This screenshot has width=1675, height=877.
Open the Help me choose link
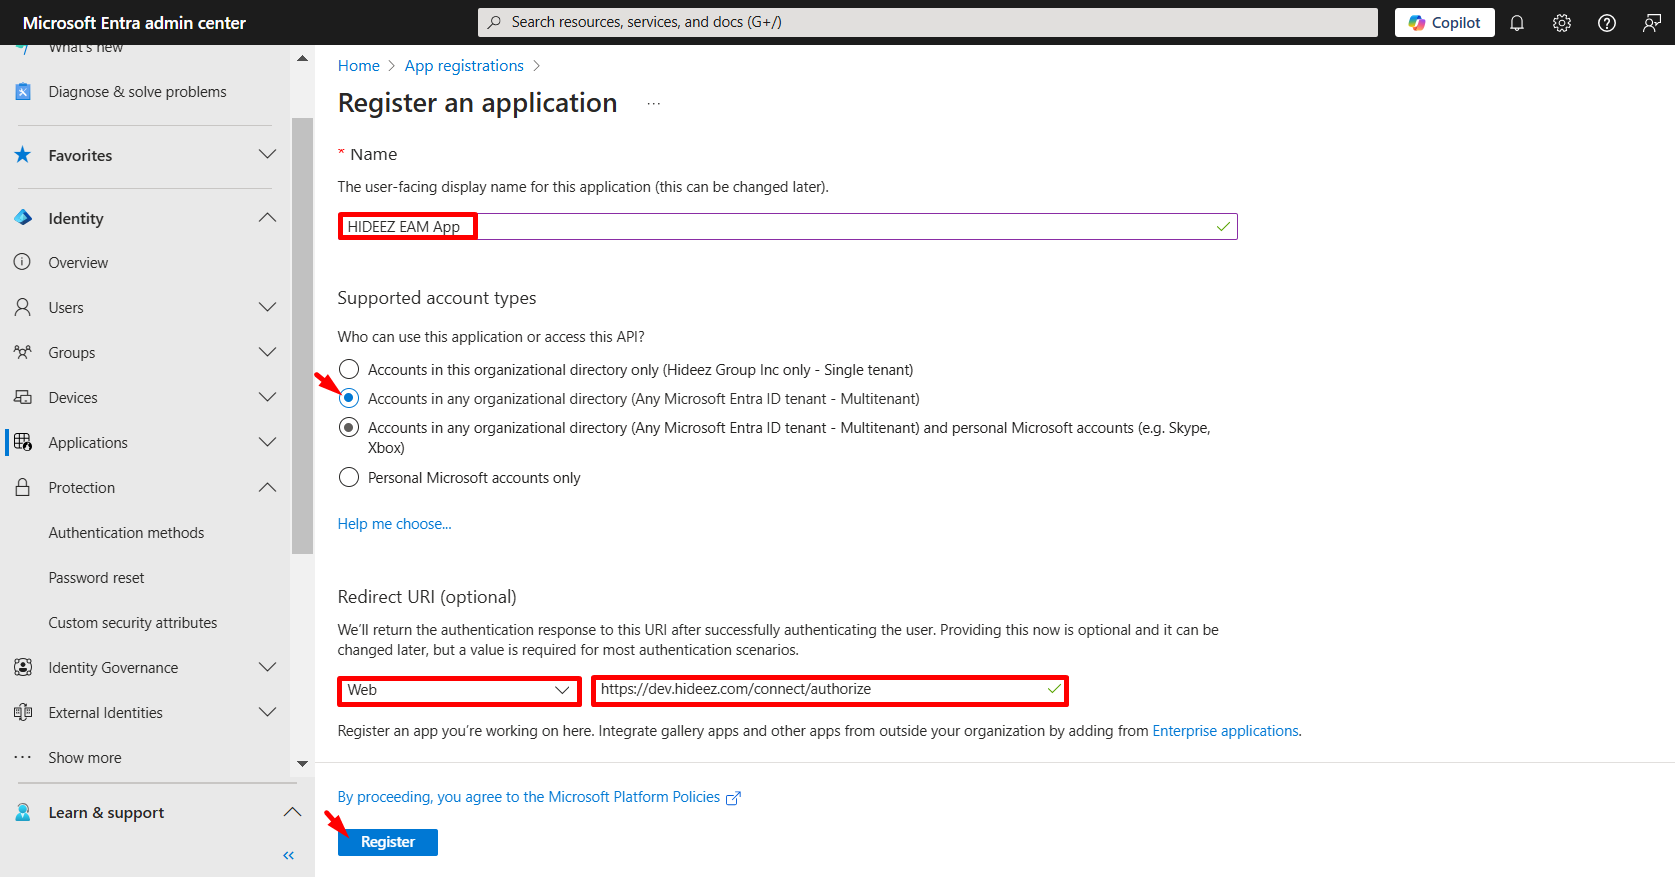394,524
